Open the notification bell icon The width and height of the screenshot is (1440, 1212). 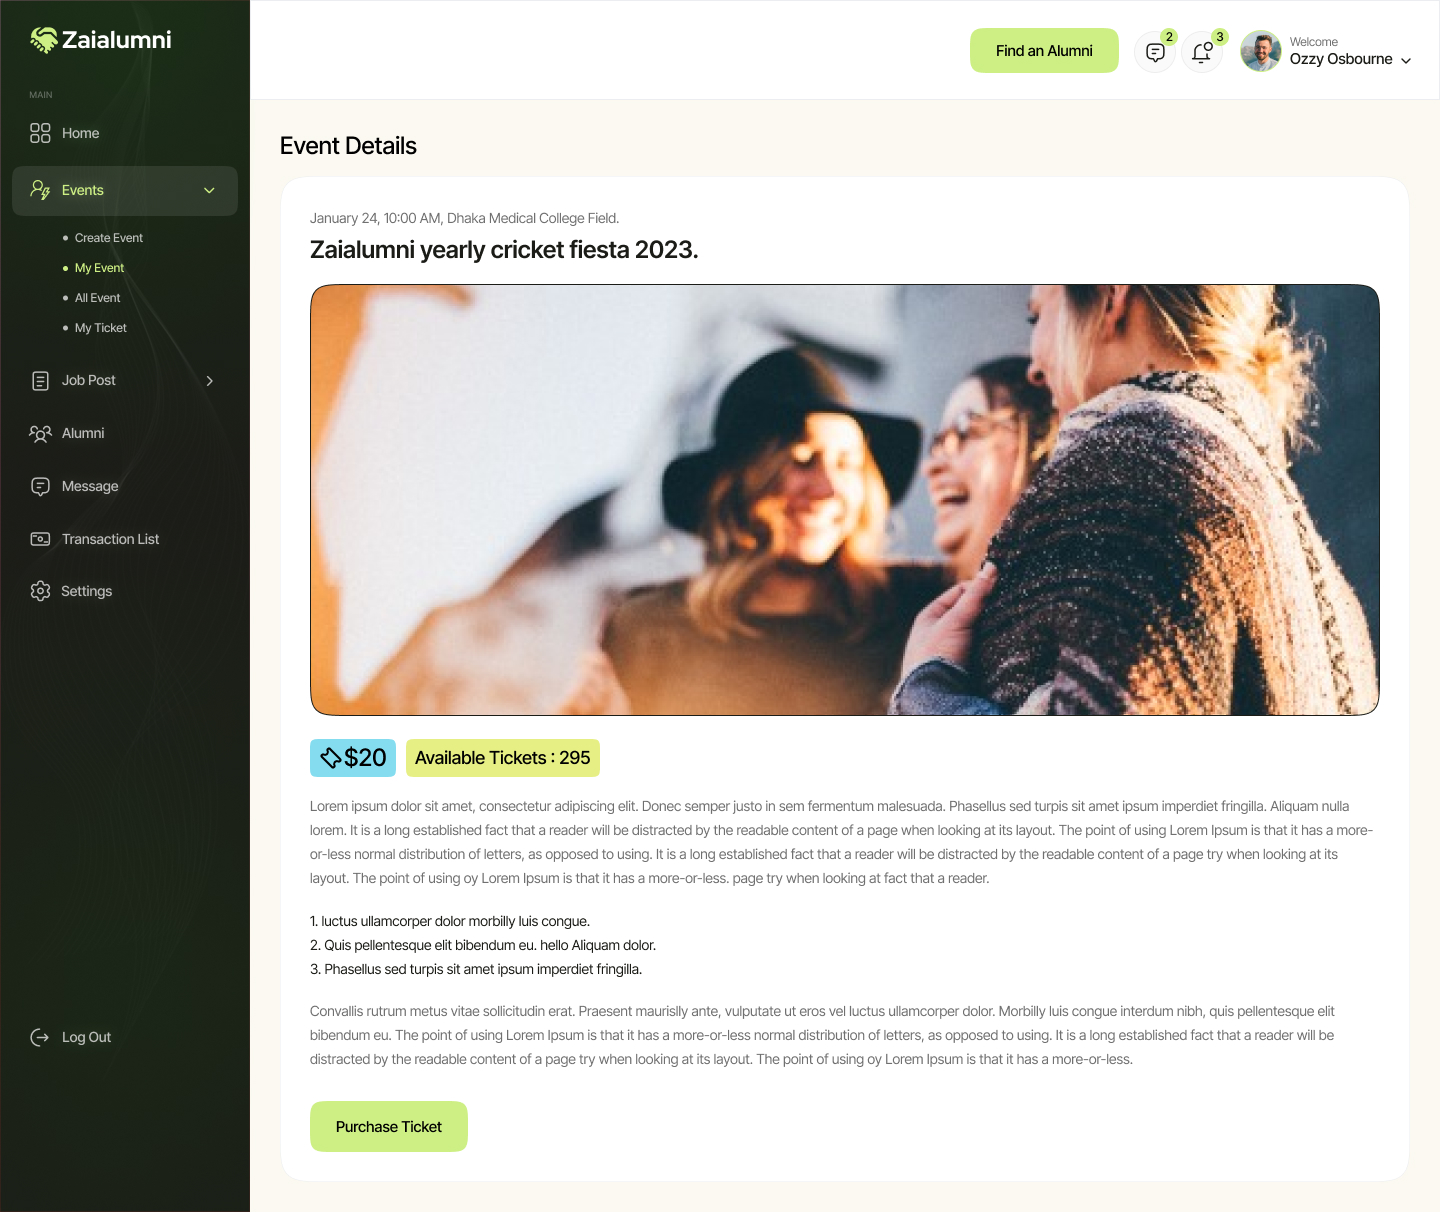(x=1202, y=50)
